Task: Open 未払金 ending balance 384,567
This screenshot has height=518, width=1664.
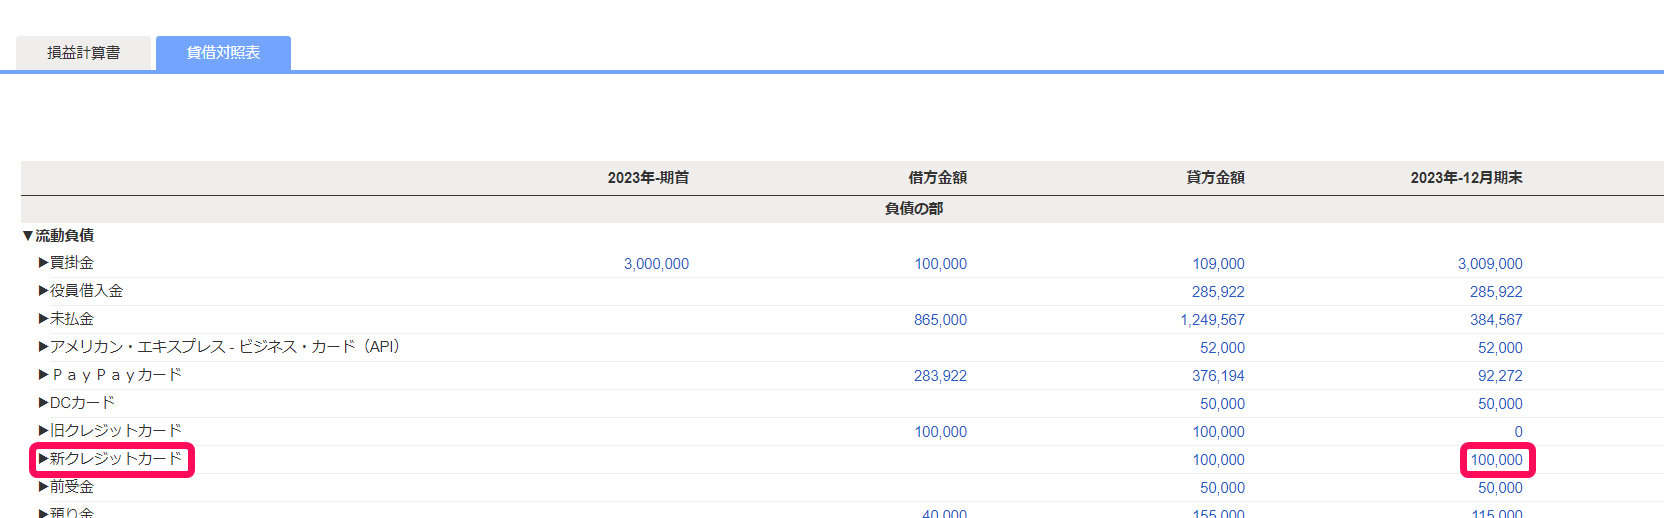Action: (1496, 320)
